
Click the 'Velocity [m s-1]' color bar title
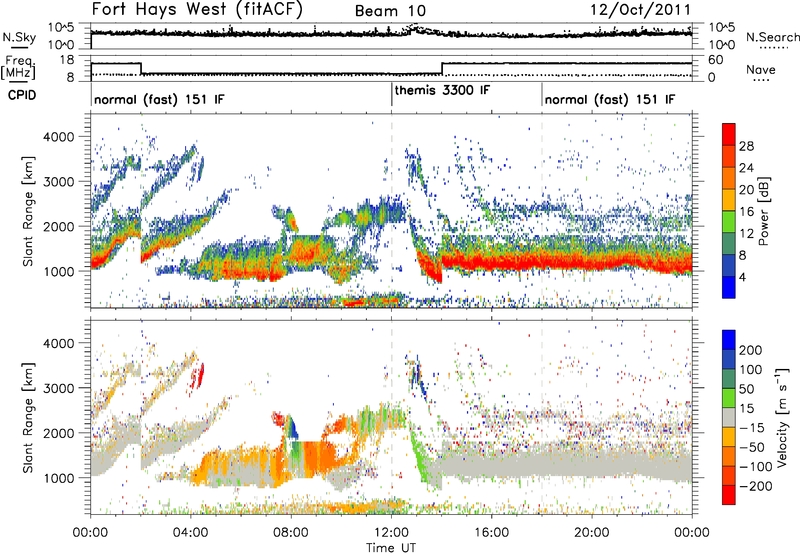[x=783, y=417]
